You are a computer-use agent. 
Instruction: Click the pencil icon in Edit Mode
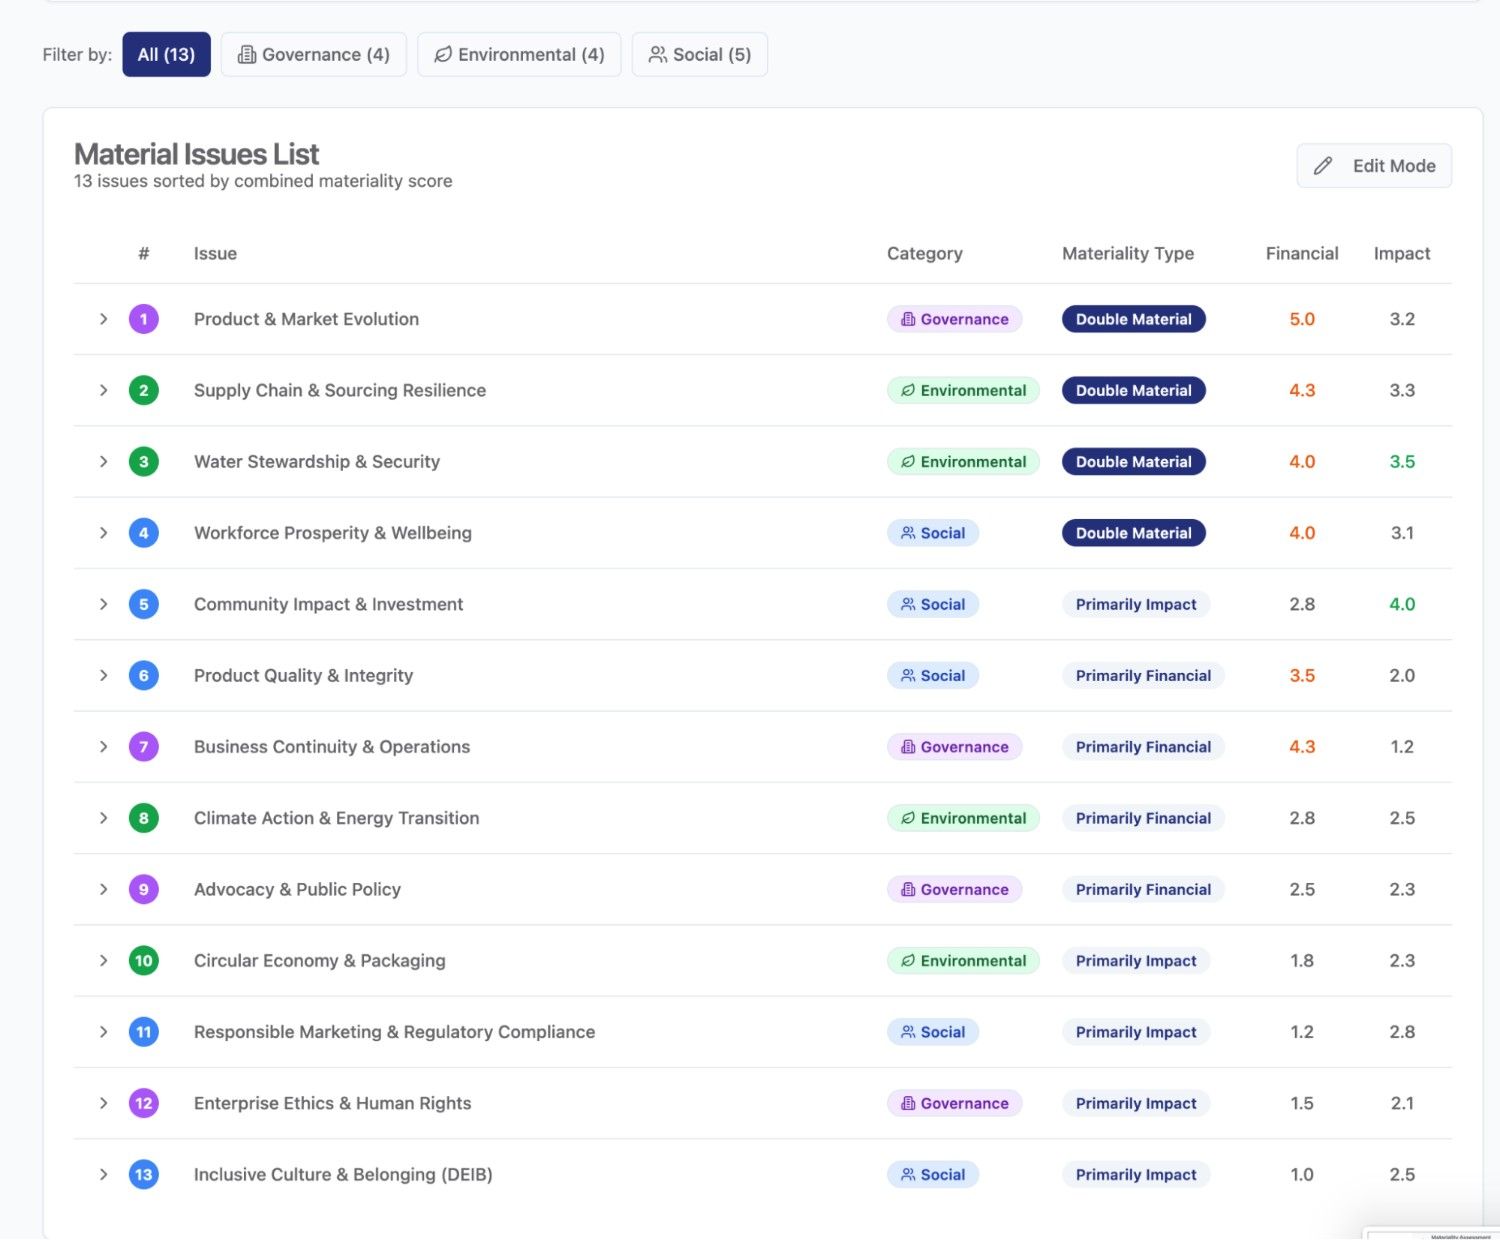point(1323,166)
